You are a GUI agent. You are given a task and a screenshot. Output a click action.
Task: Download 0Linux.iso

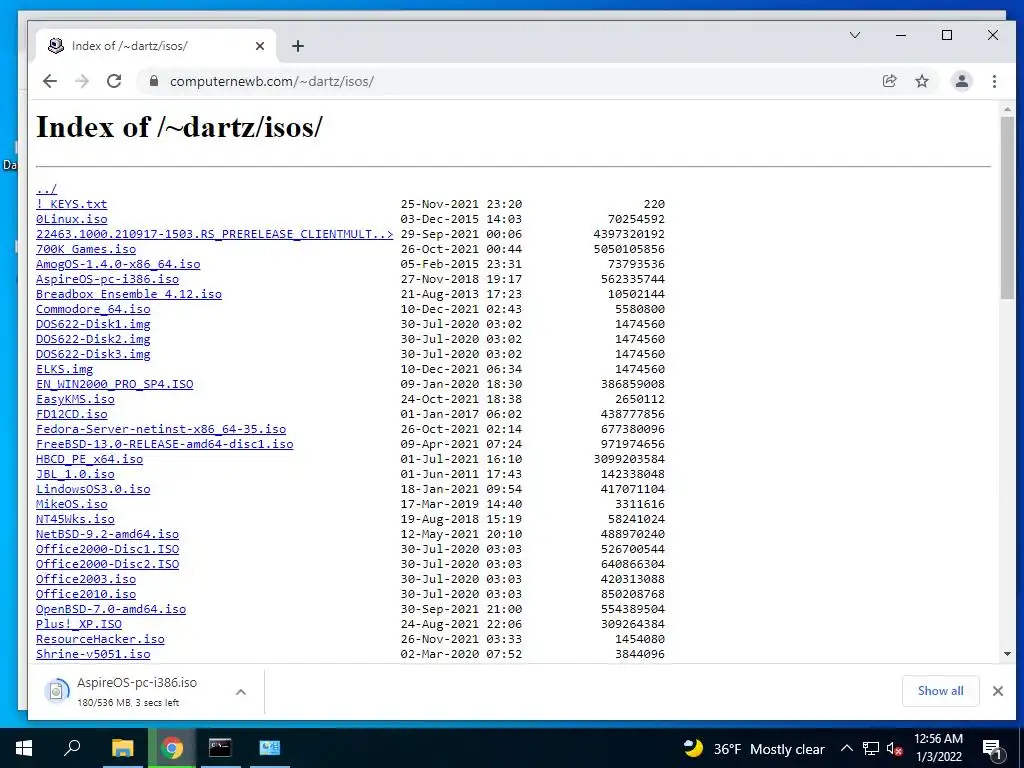pos(71,219)
